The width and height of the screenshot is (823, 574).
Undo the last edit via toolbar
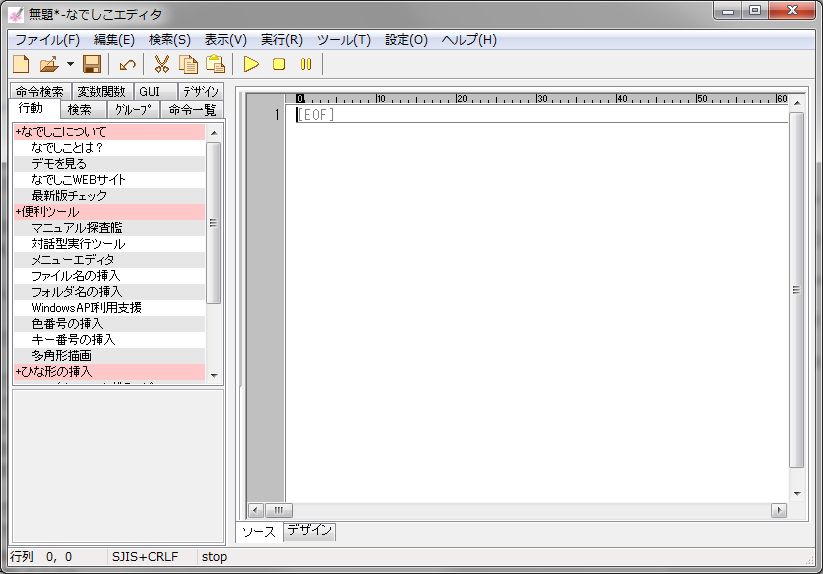tap(127, 64)
